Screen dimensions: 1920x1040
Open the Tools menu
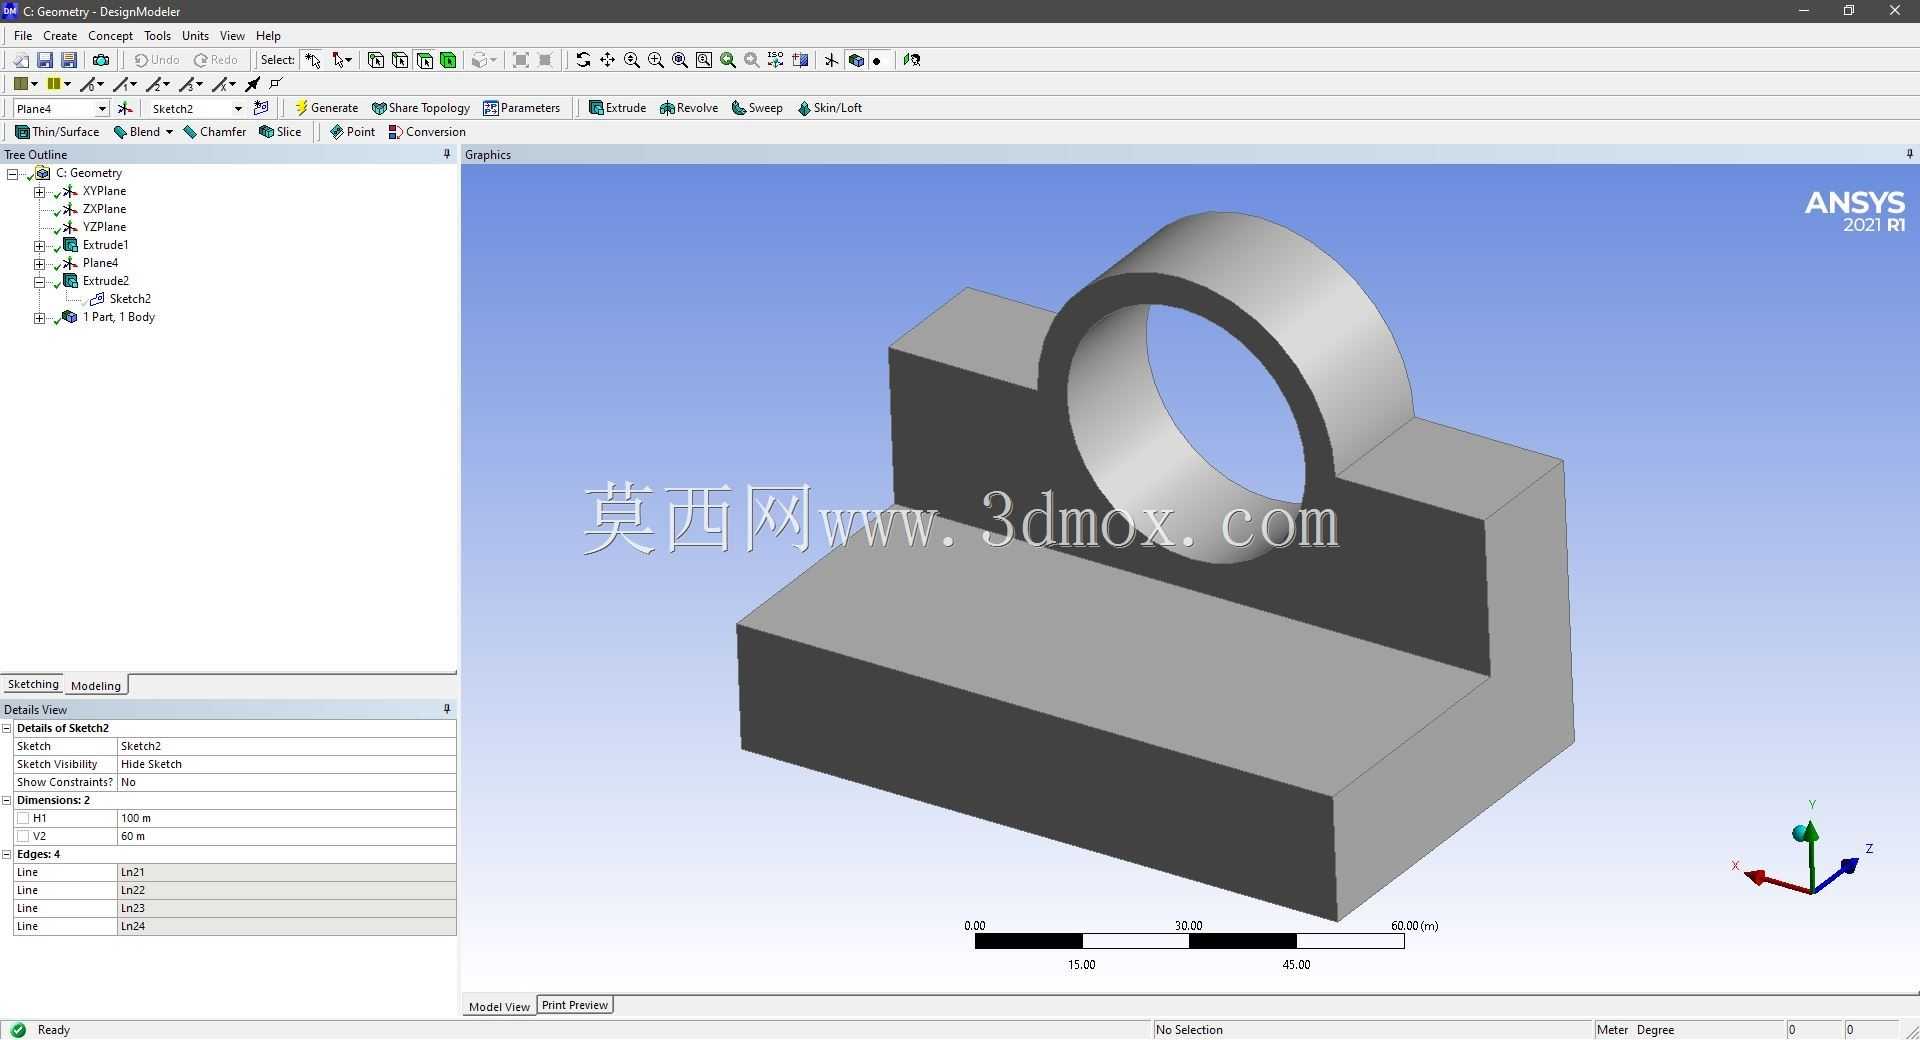[157, 35]
